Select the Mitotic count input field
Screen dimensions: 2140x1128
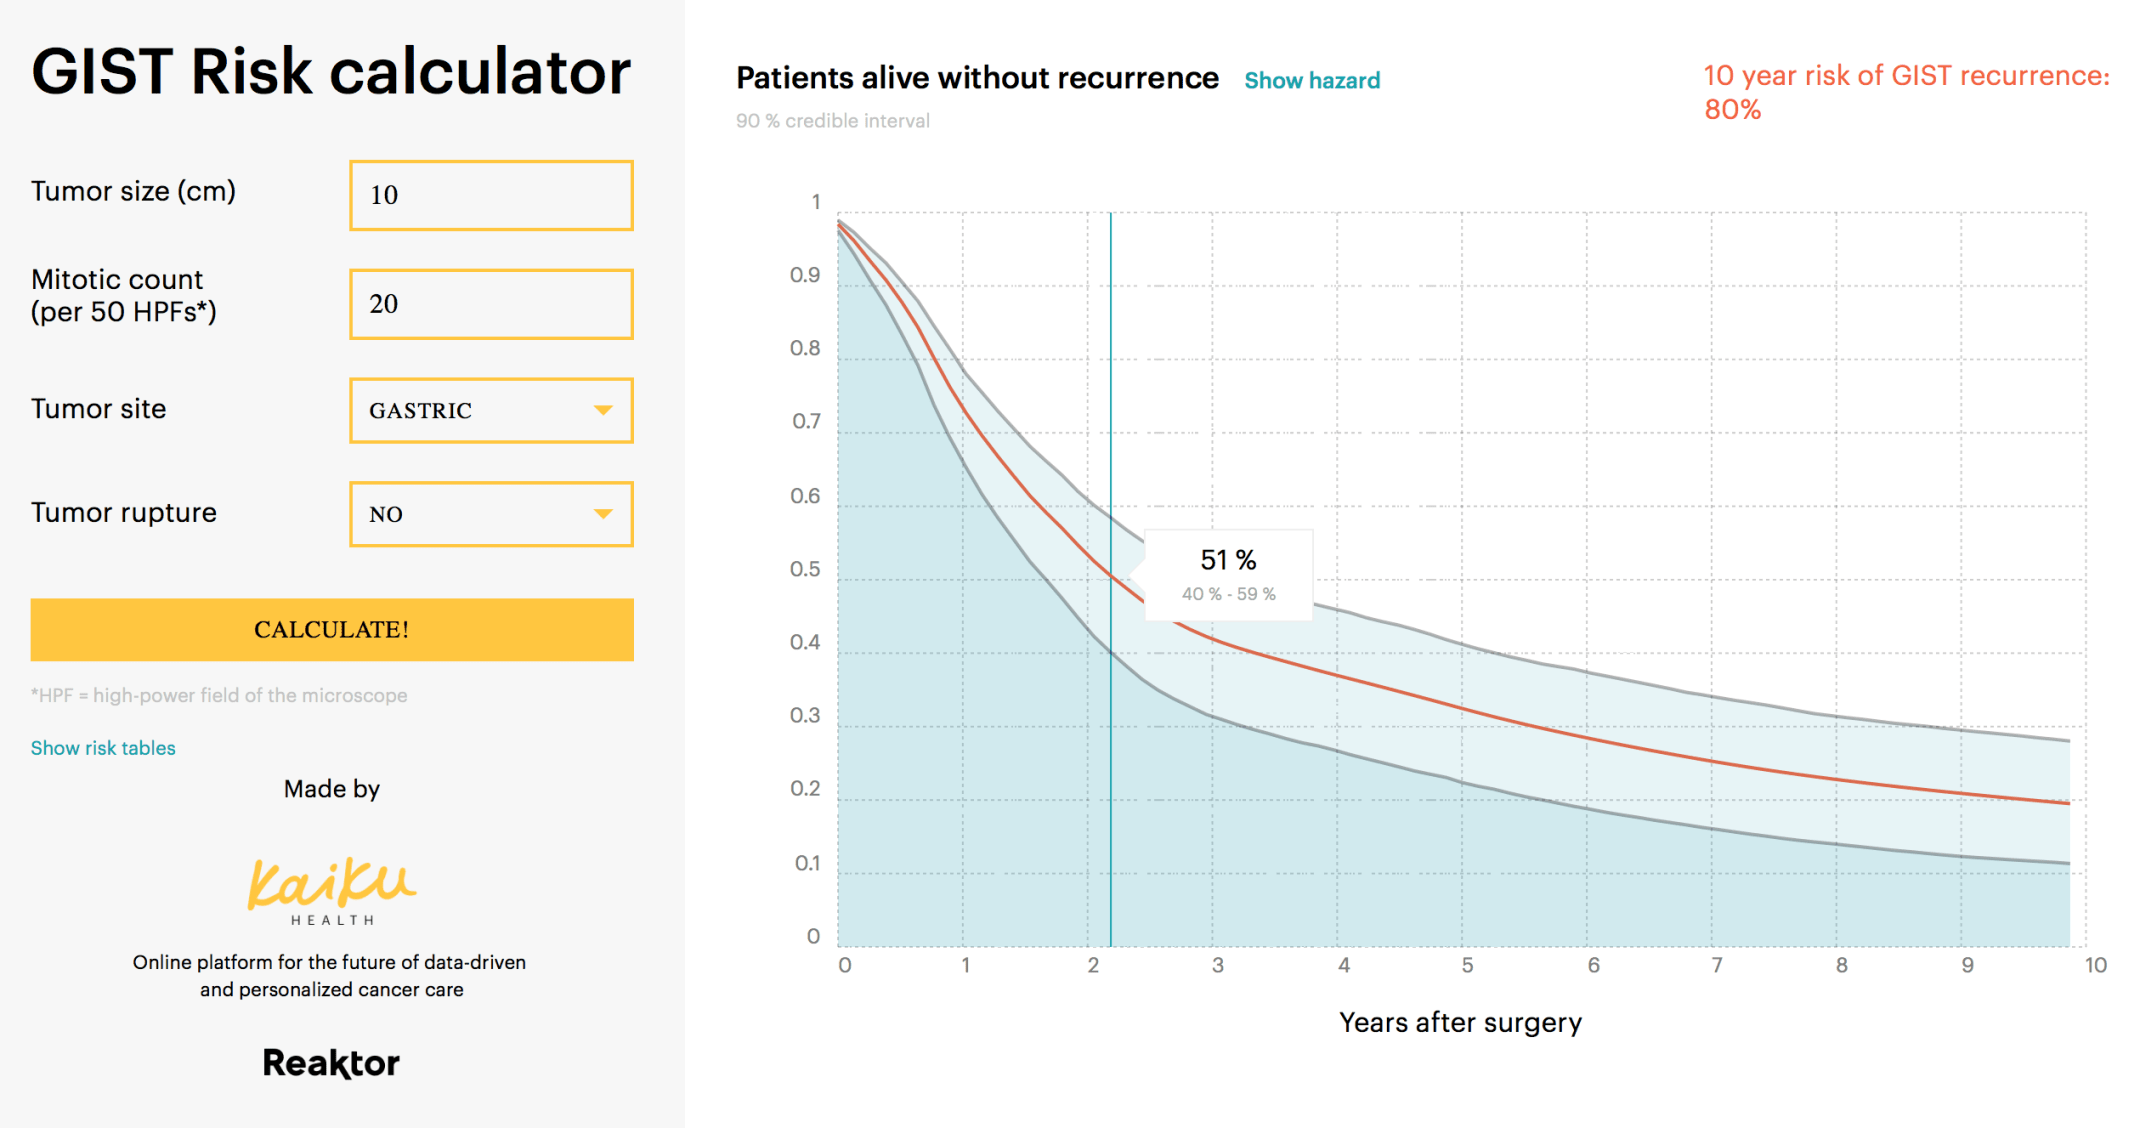[x=491, y=303]
